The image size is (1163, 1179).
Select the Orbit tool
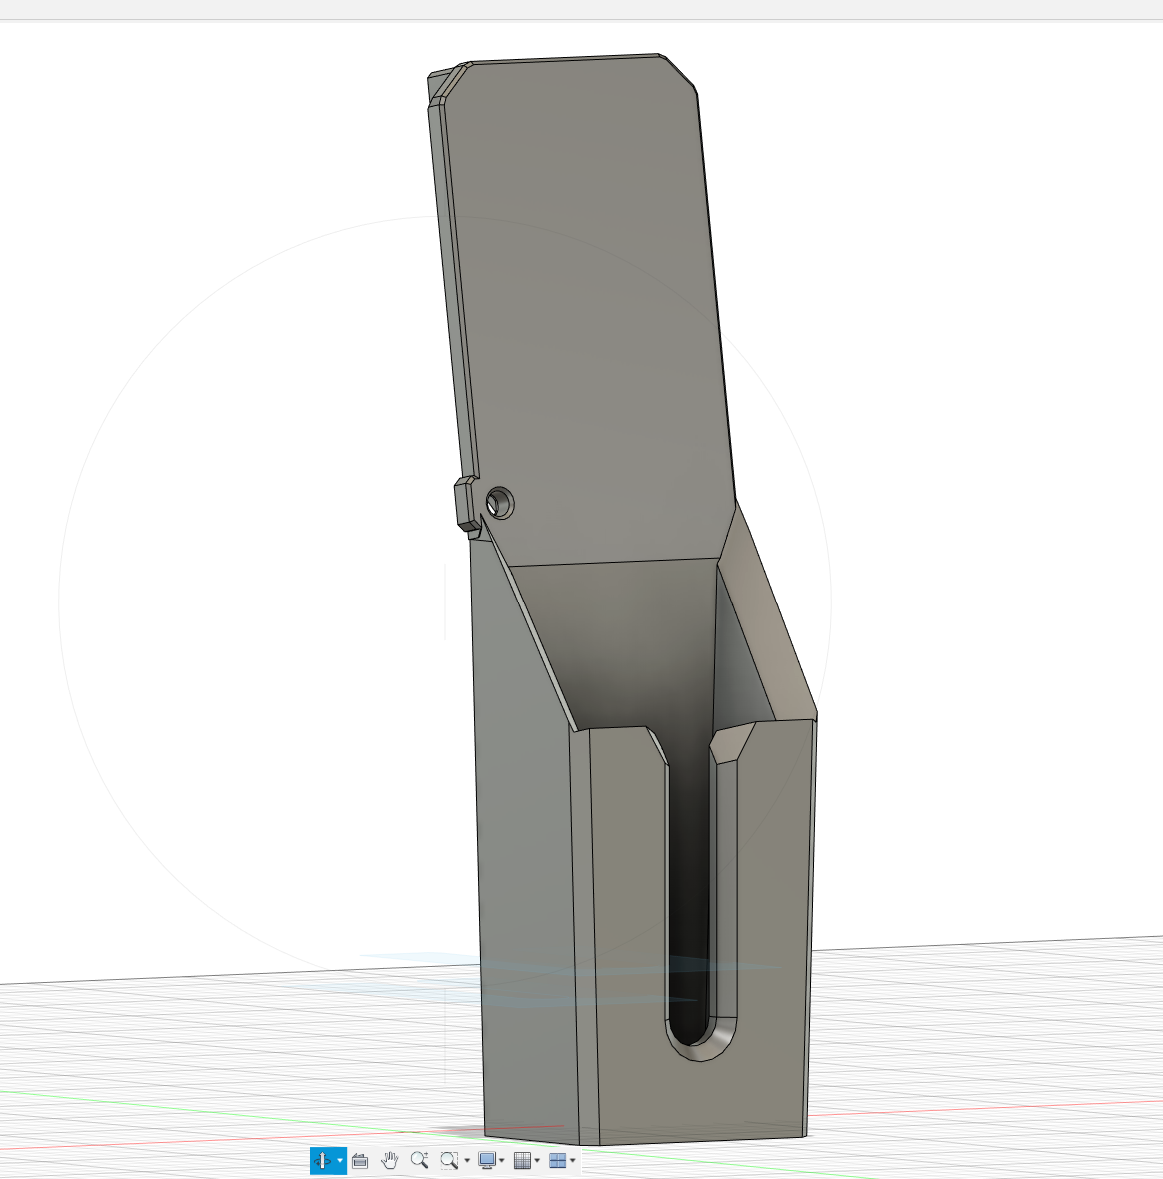tap(323, 1161)
